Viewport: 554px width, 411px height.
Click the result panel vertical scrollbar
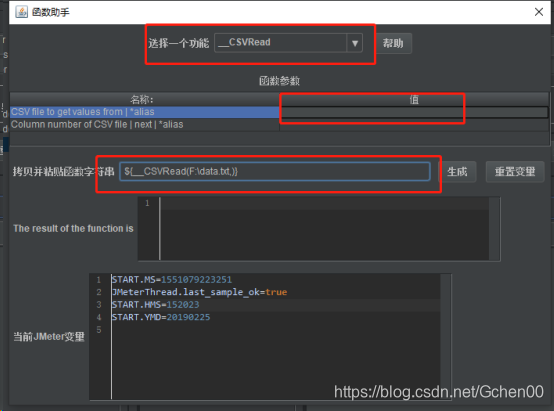click(x=494, y=229)
